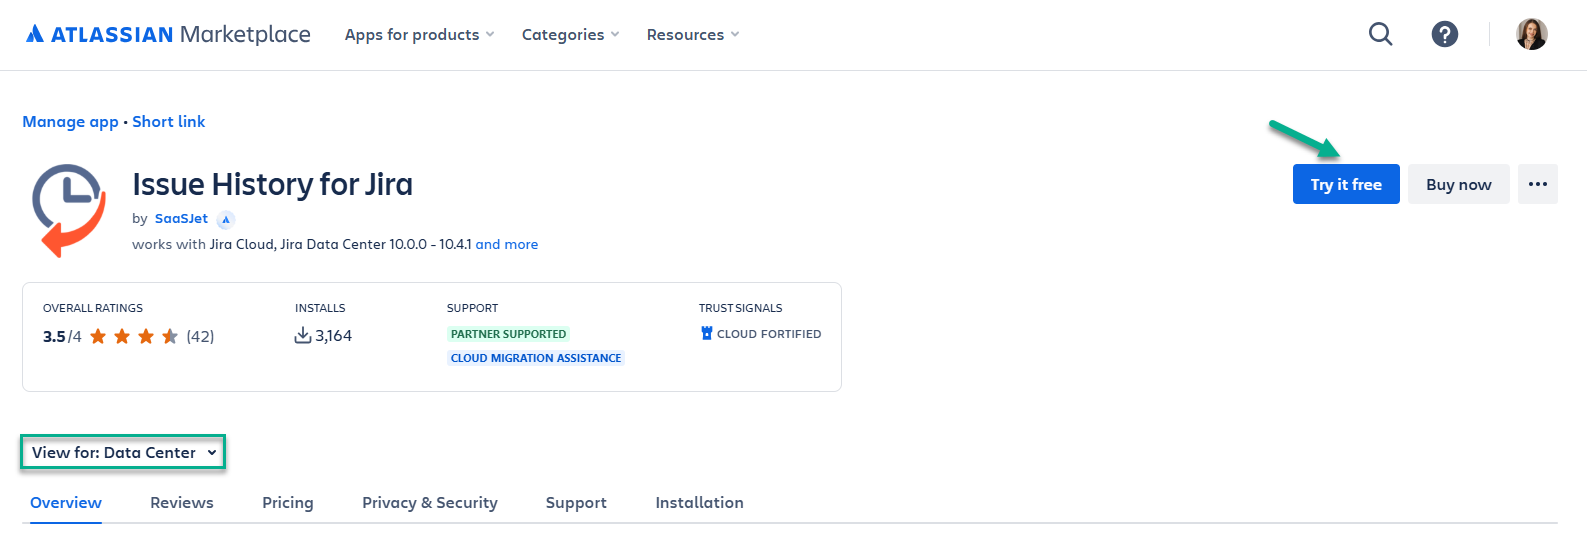The width and height of the screenshot is (1587, 536).
Task: Switch to the Pricing tab
Action: [288, 502]
